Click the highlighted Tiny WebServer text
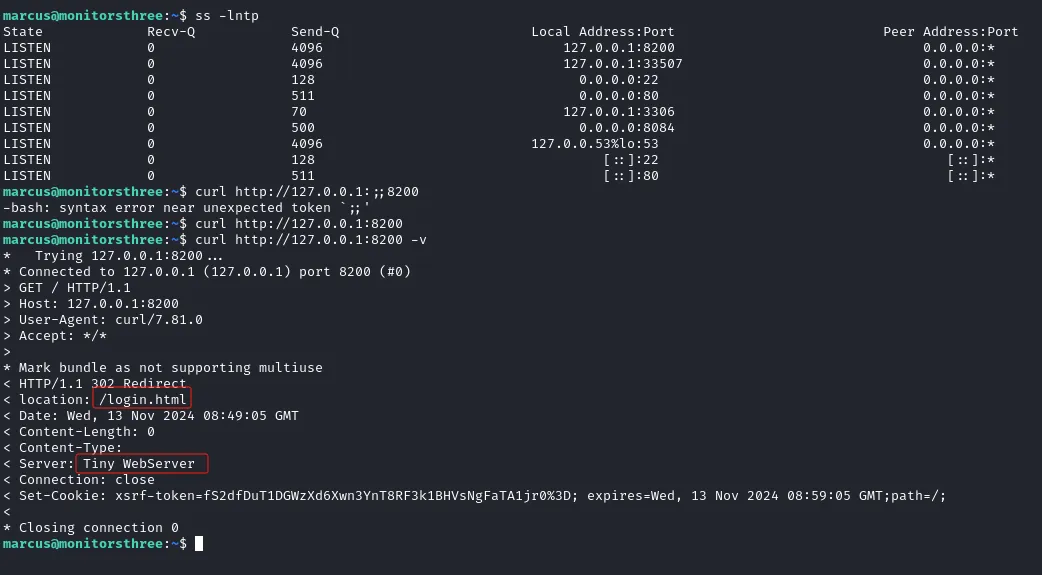The width and height of the screenshot is (1042, 575). point(139,463)
